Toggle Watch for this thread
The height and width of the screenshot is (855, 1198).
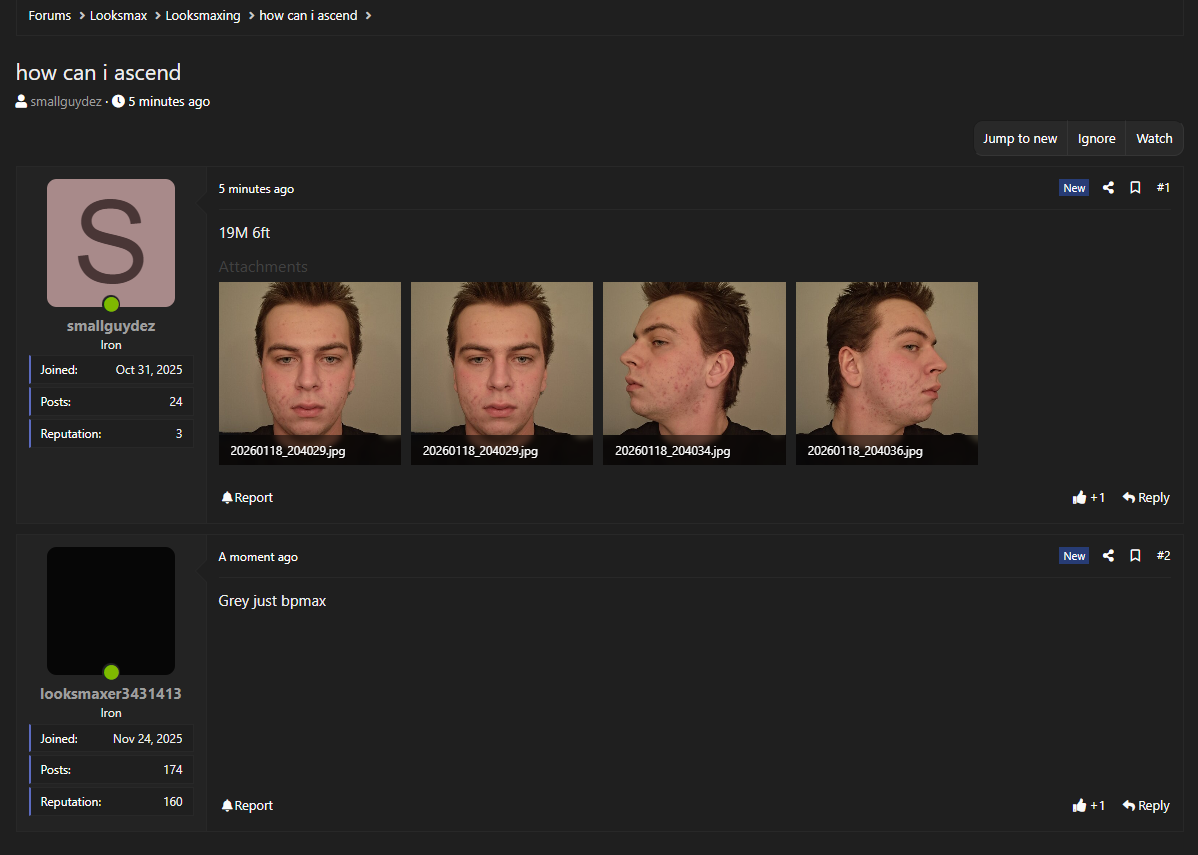tap(1154, 139)
